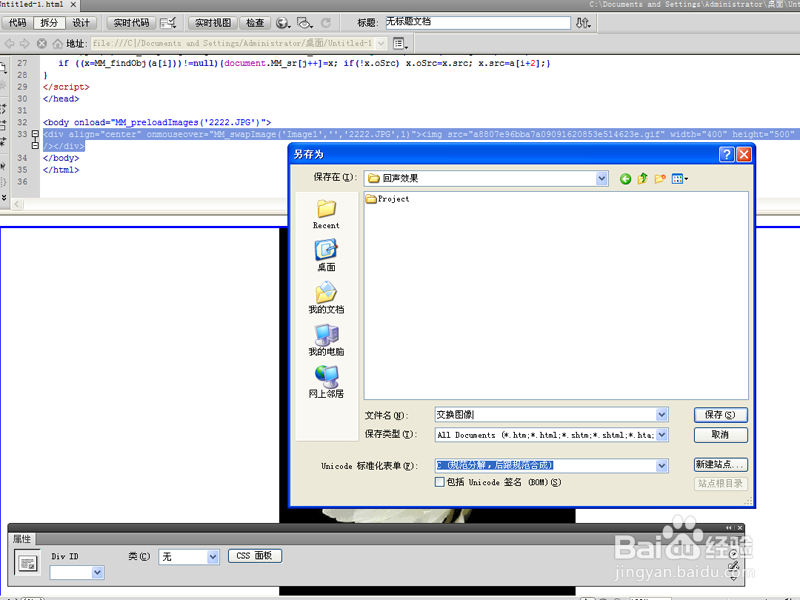Open the 我的文档 My Documents shortcut
The height and width of the screenshot is (600, 800).
(x=326, y=298)
